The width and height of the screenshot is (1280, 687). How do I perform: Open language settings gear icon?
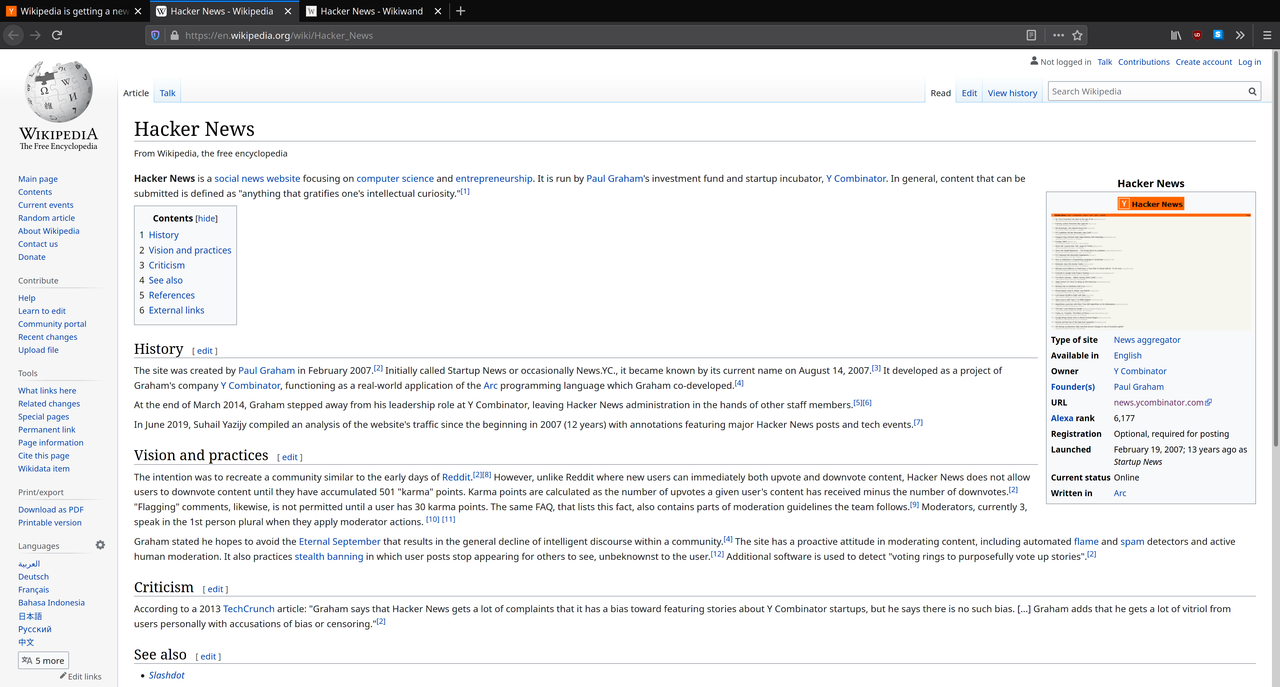(100, 545)
